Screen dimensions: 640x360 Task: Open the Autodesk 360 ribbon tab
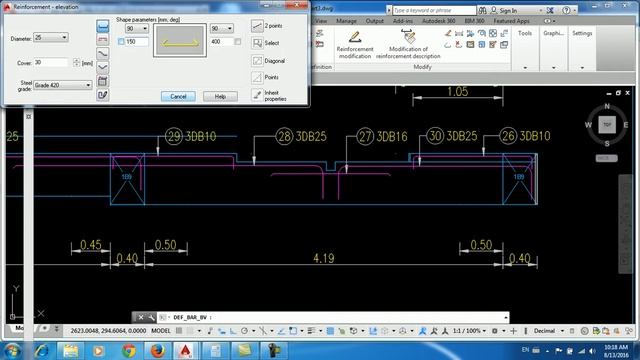tap(439, 21)
